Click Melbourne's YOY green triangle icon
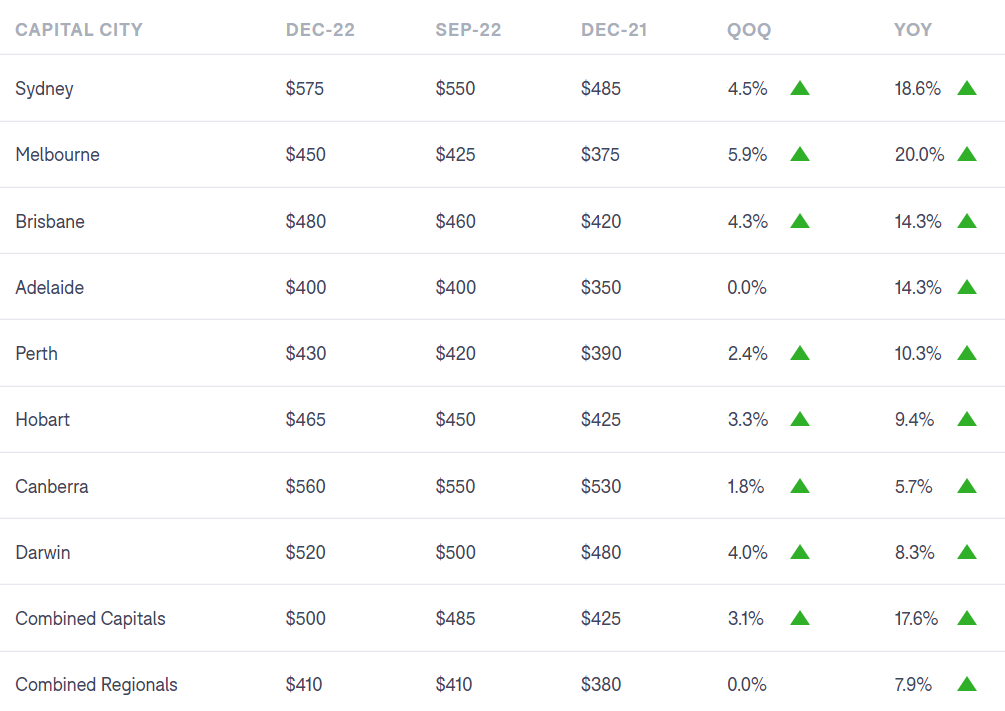The width and height of the screenshot is (1005, 711). pos(966,154)
